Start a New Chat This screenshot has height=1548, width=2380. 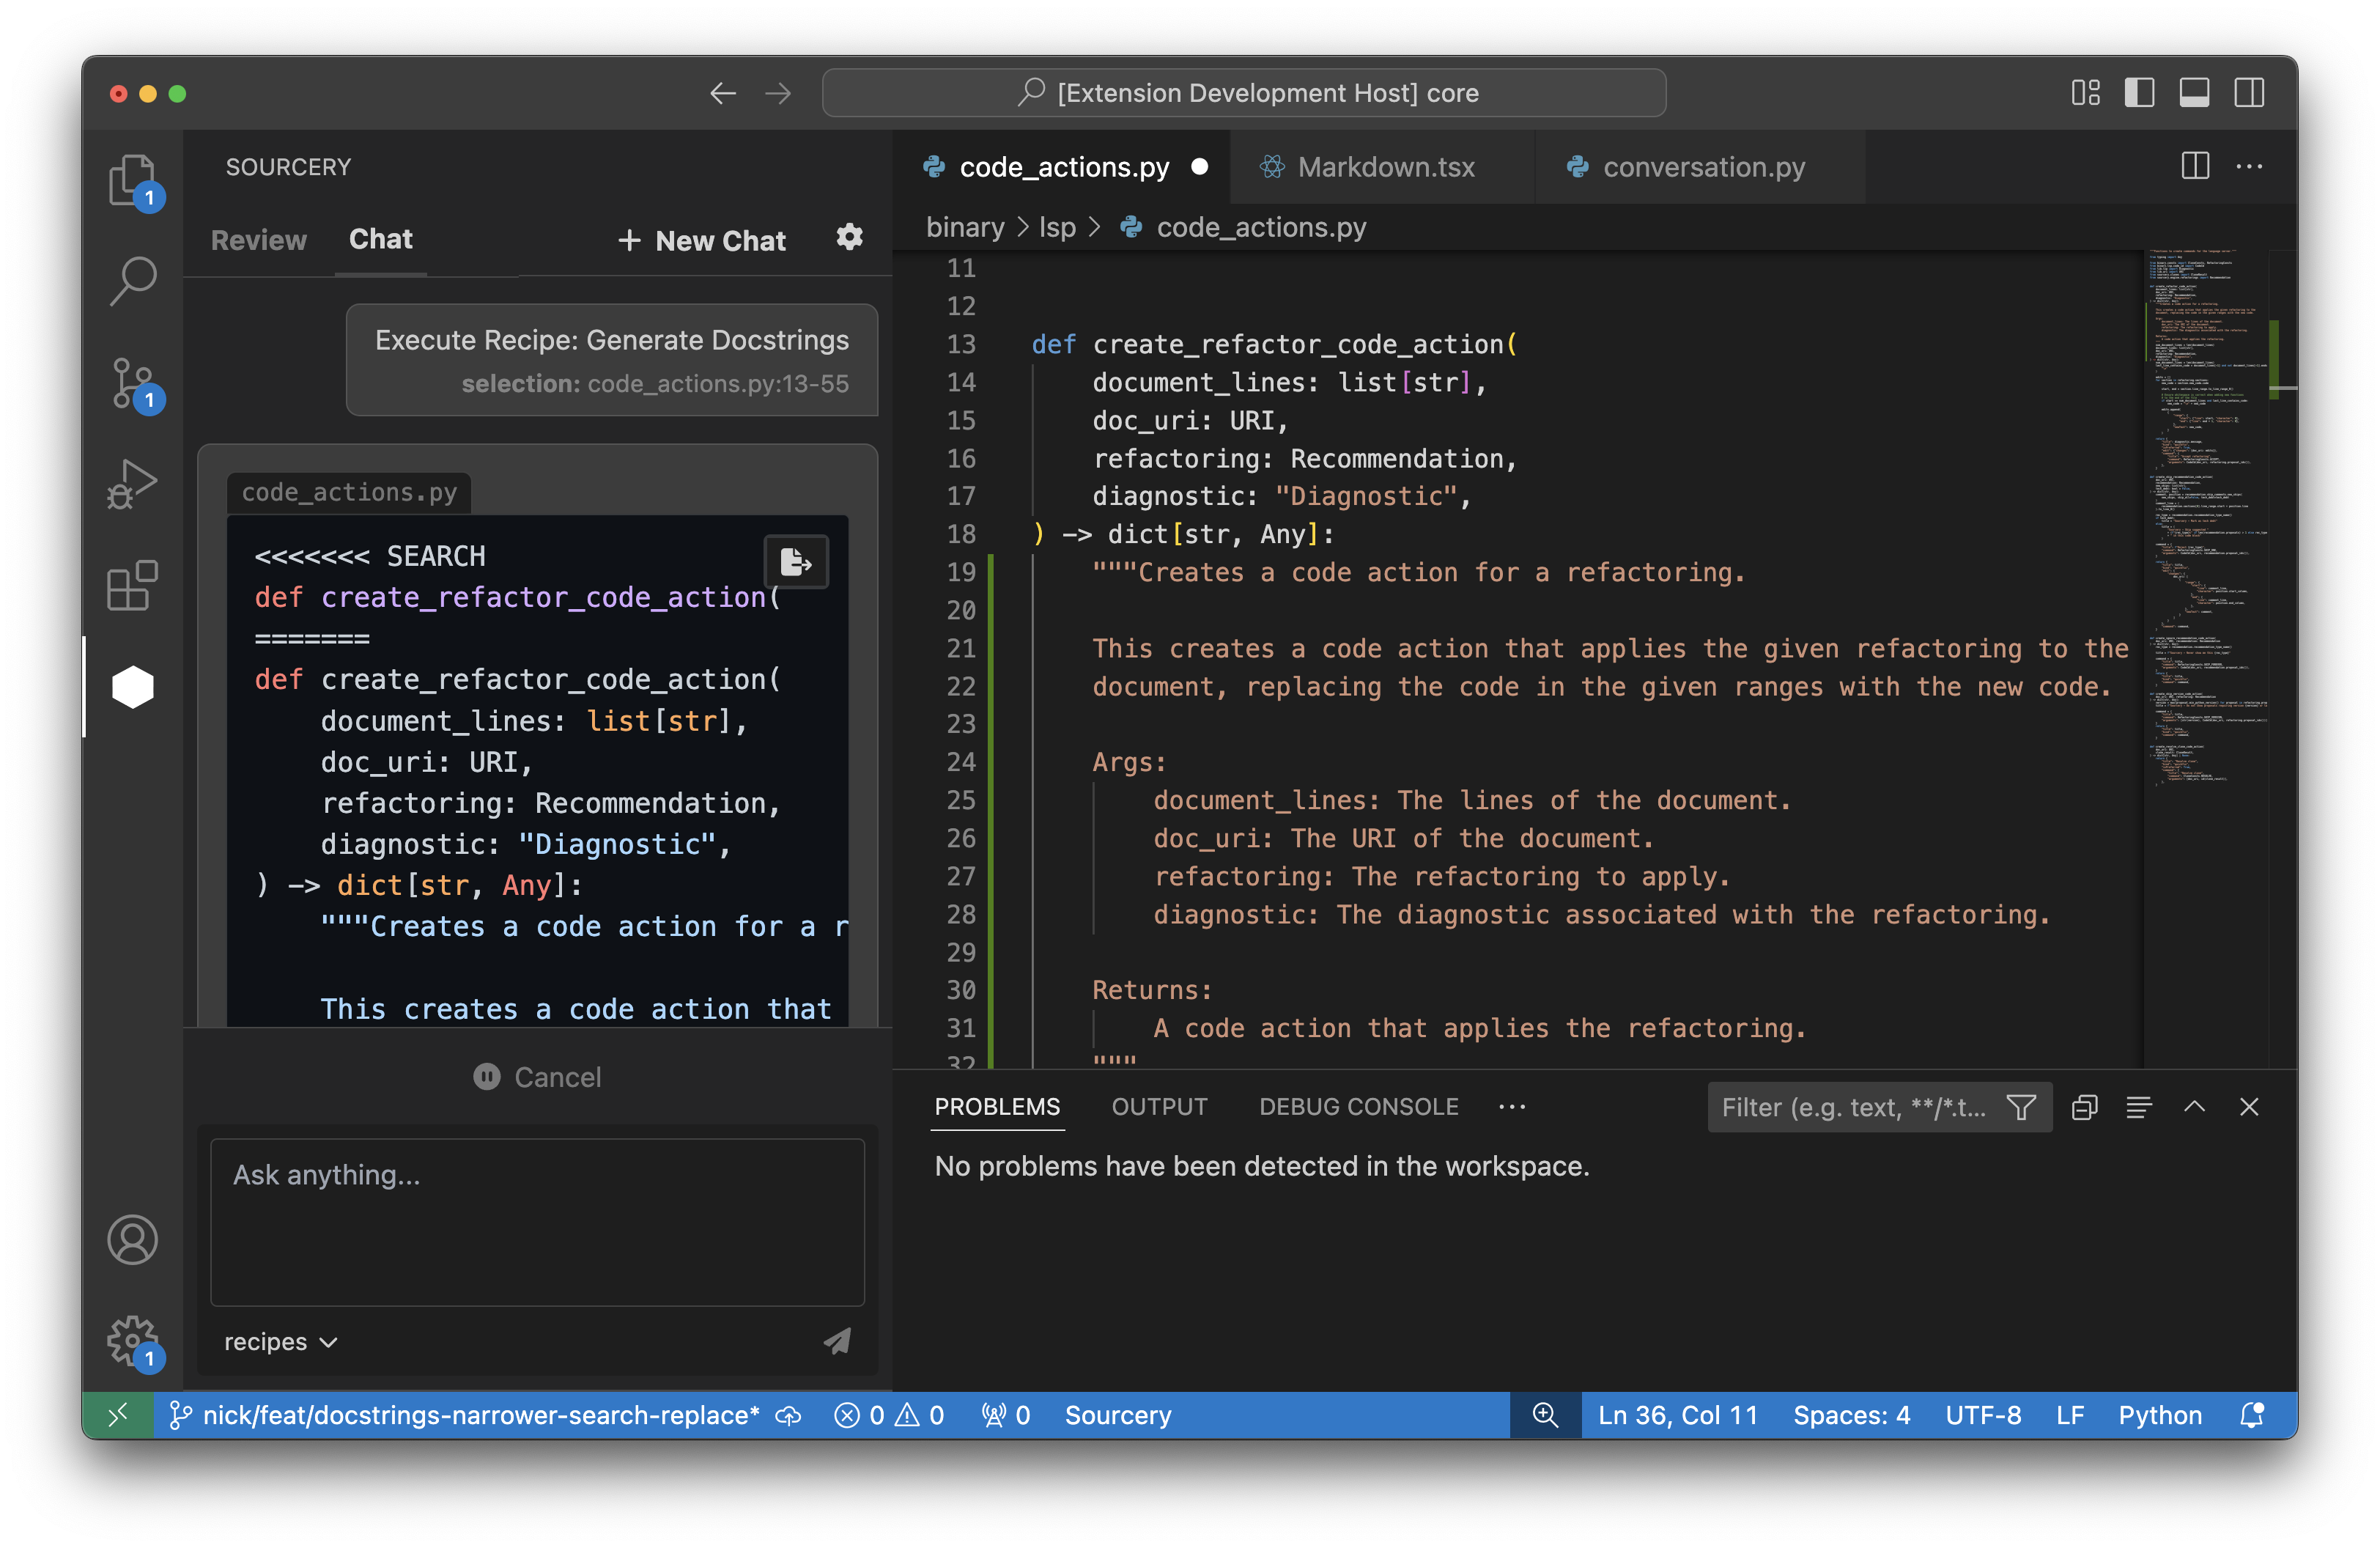(702, 240)
